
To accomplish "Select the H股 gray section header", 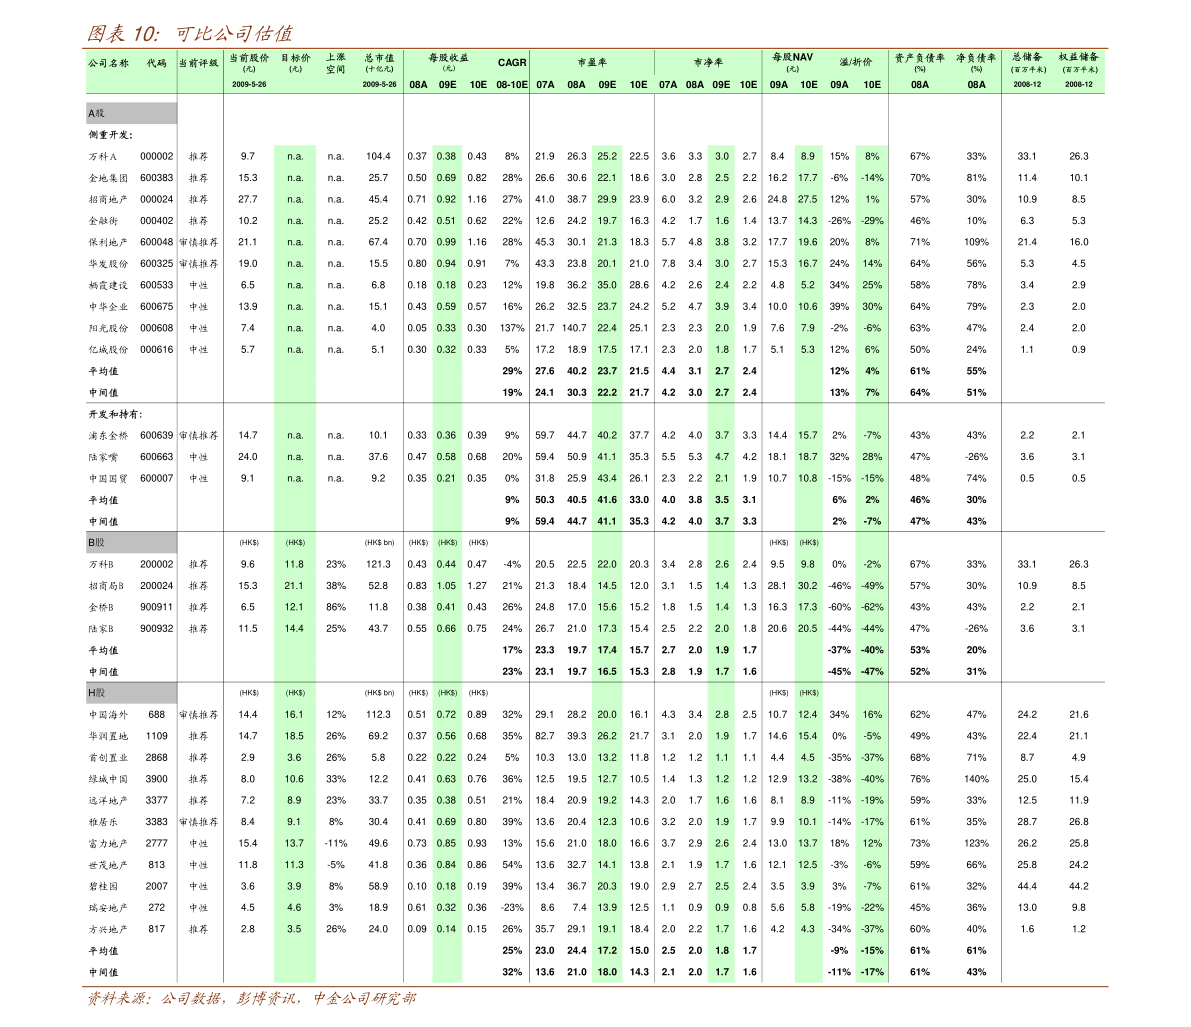I will click(x=131, y=693).
